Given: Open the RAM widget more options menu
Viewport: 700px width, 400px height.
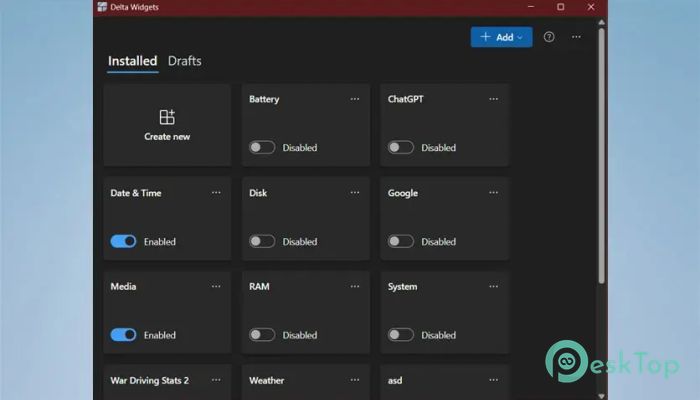Looking at the screenshot, I should 354,287.
